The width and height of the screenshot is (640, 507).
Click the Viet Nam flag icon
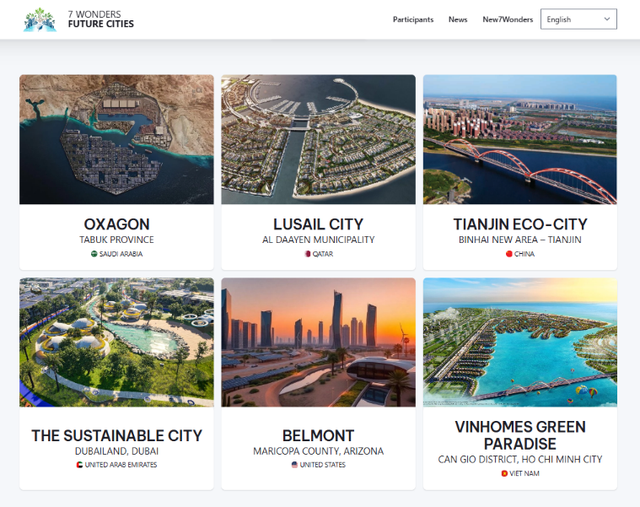(504, 473)
